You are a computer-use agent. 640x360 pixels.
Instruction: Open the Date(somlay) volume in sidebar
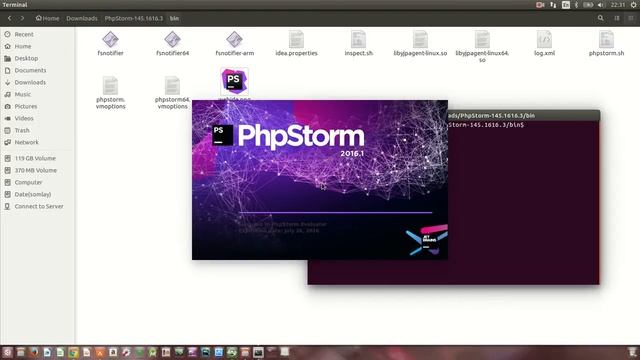(x=33, y=194)
